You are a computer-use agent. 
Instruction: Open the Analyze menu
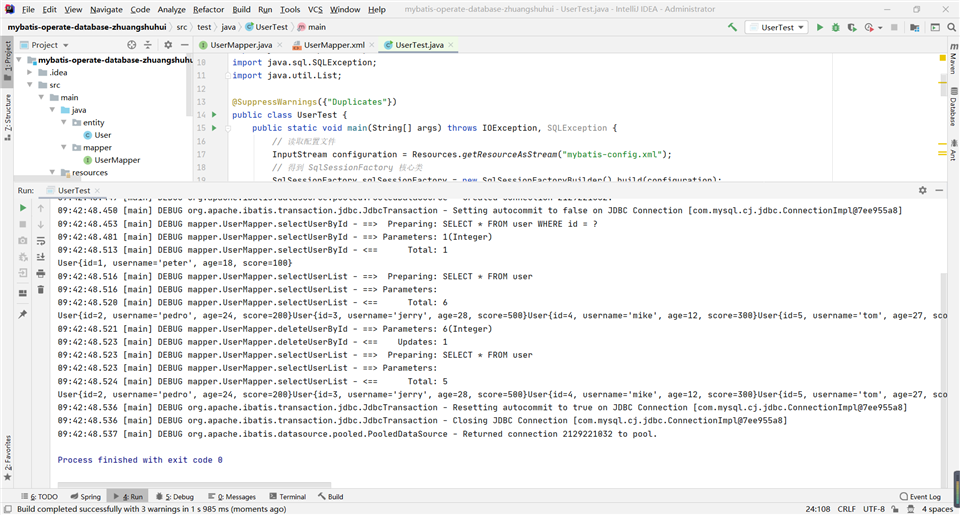pyautogui.click(x=171, y=9)
